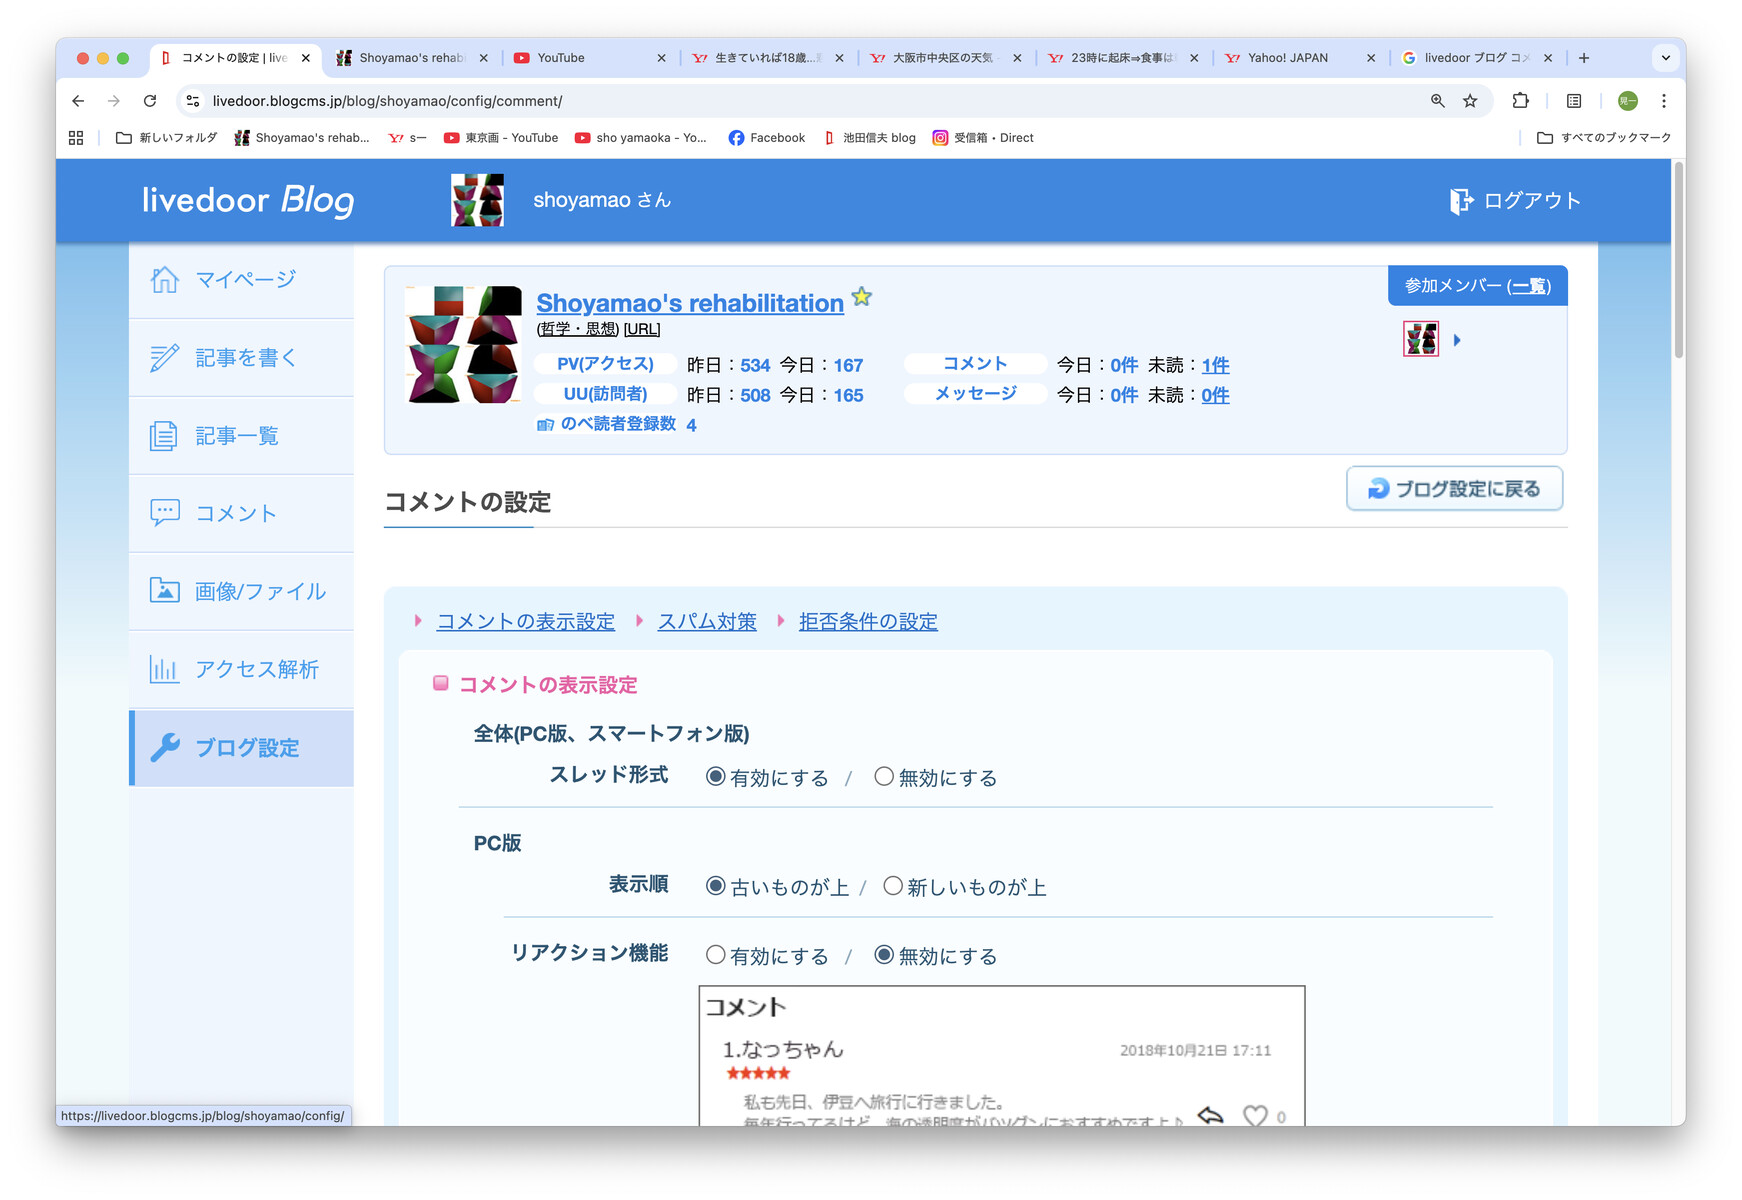Open the Chrome three-dot menu
This screenshot has height=1200, width=1742.
click(1664, 101)
